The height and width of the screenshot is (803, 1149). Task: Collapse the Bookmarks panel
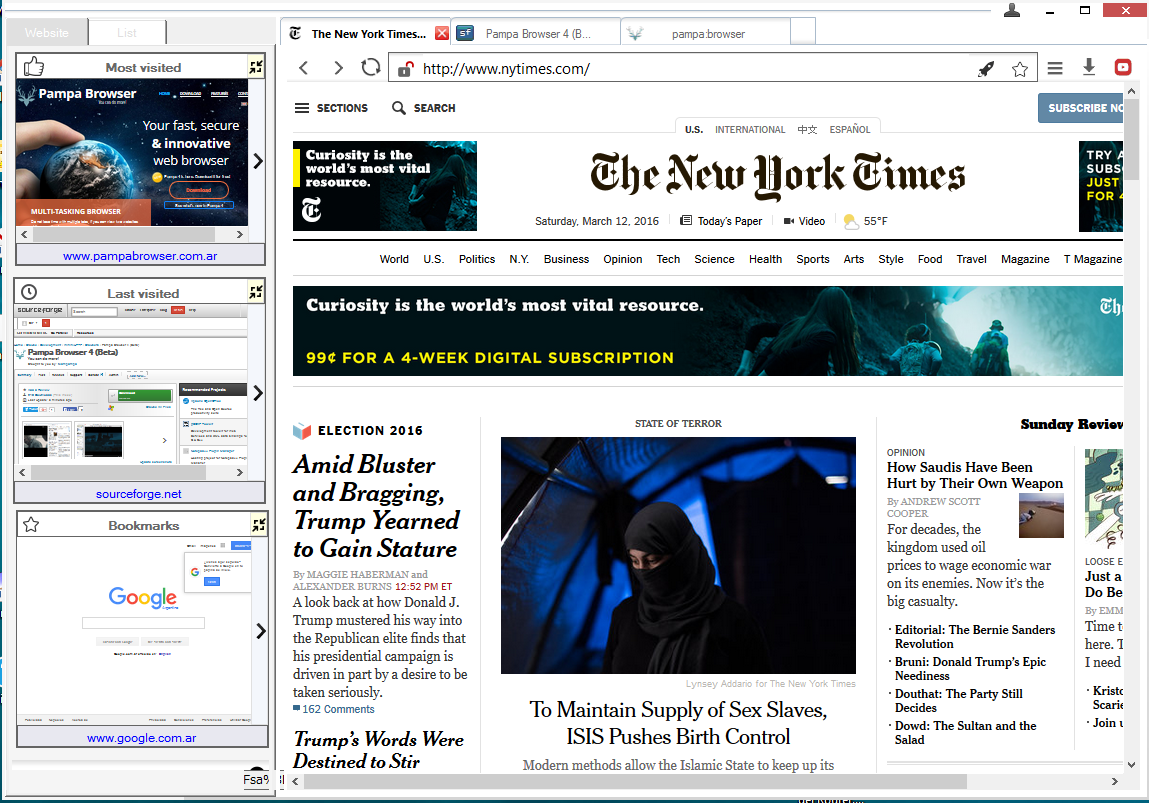coord(259,524)
